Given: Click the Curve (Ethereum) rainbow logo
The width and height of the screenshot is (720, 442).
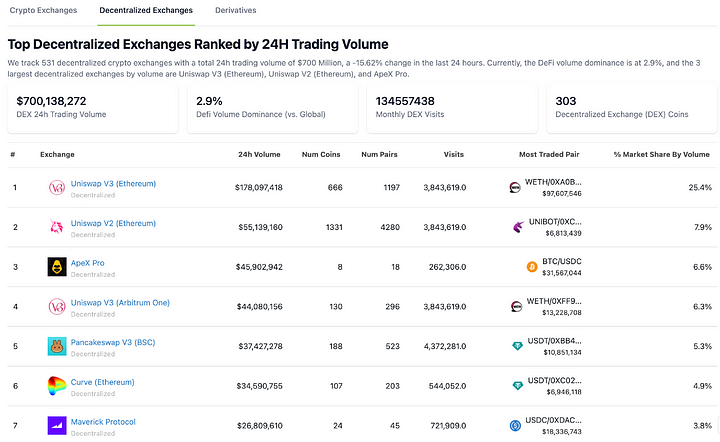Looking at the screenshot, I should pos(56,386).
